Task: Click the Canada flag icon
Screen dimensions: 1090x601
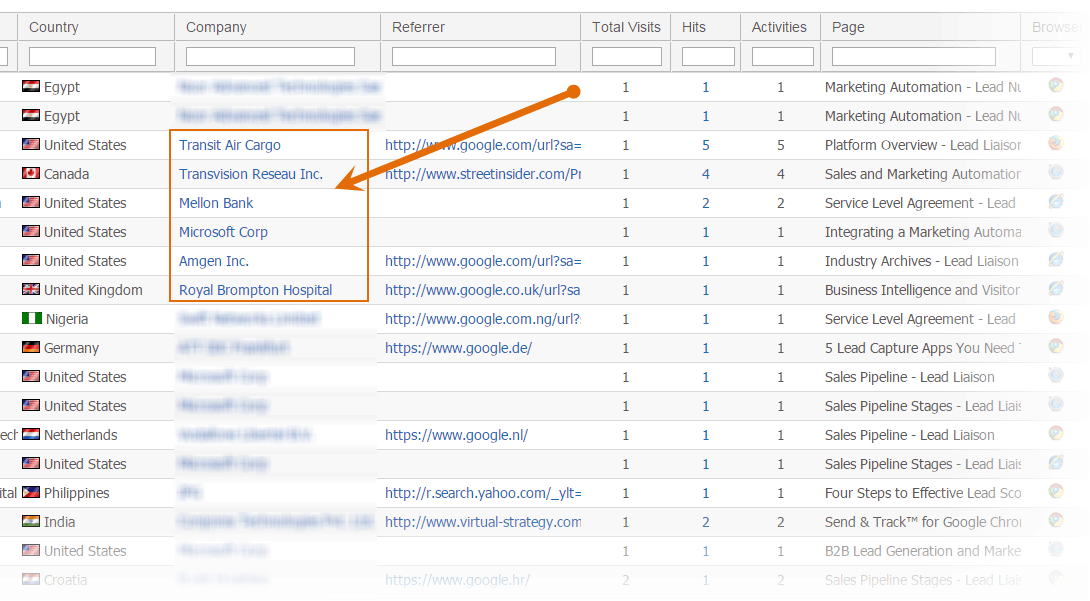Action: point(31,173)
